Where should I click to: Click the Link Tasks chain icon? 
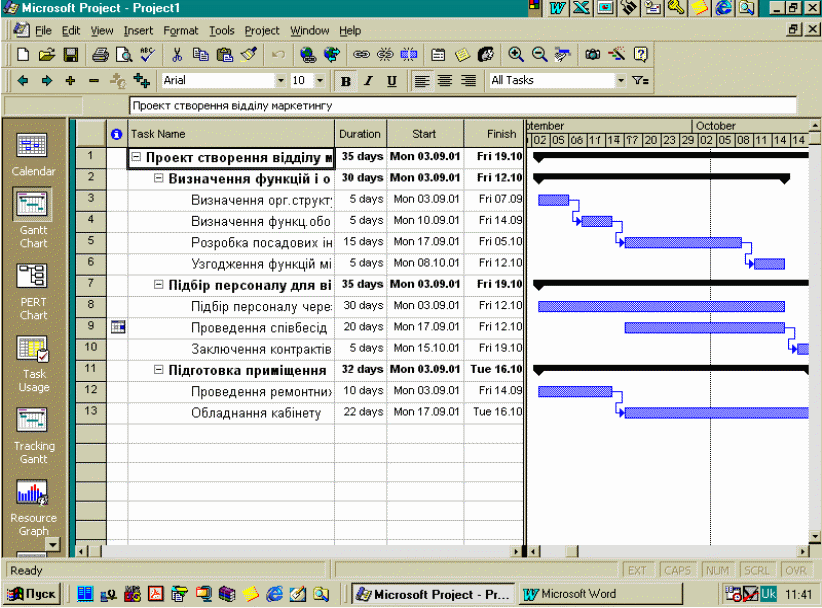[361, 55]
